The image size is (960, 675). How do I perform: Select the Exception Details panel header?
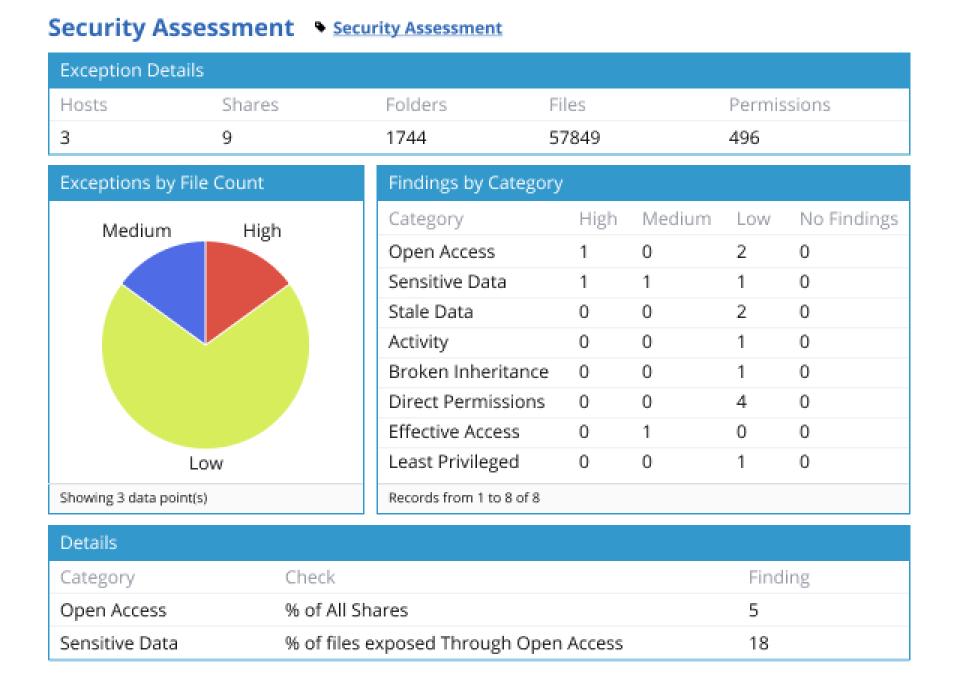click(x=131, y=70)
